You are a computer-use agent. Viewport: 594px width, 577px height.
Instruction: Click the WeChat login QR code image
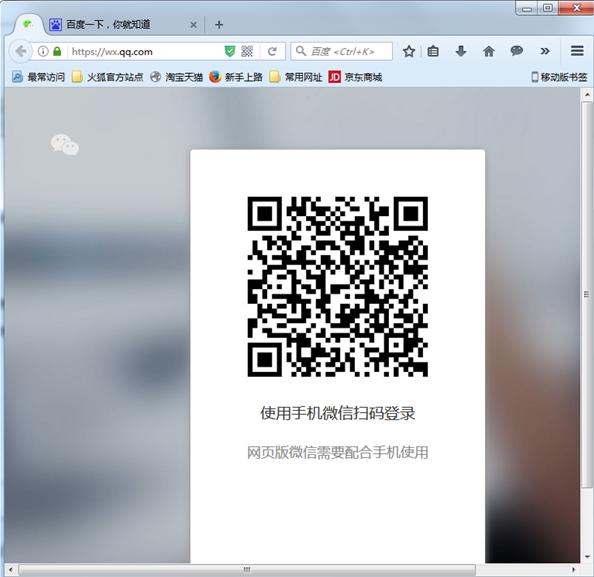[x=338, y=286]
